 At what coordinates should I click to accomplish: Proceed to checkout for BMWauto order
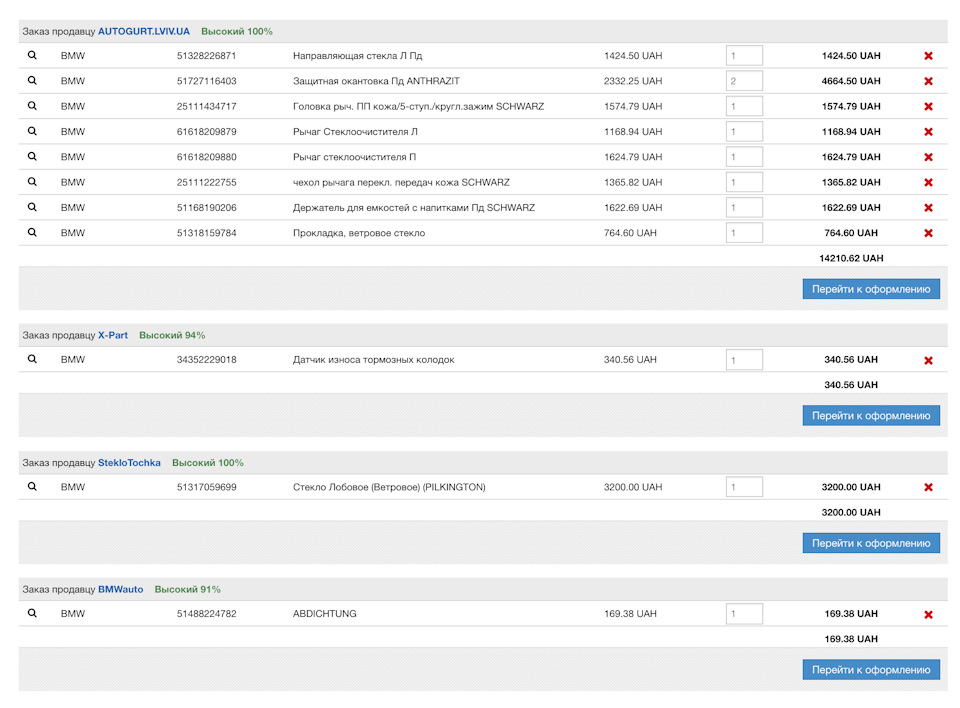870,669
